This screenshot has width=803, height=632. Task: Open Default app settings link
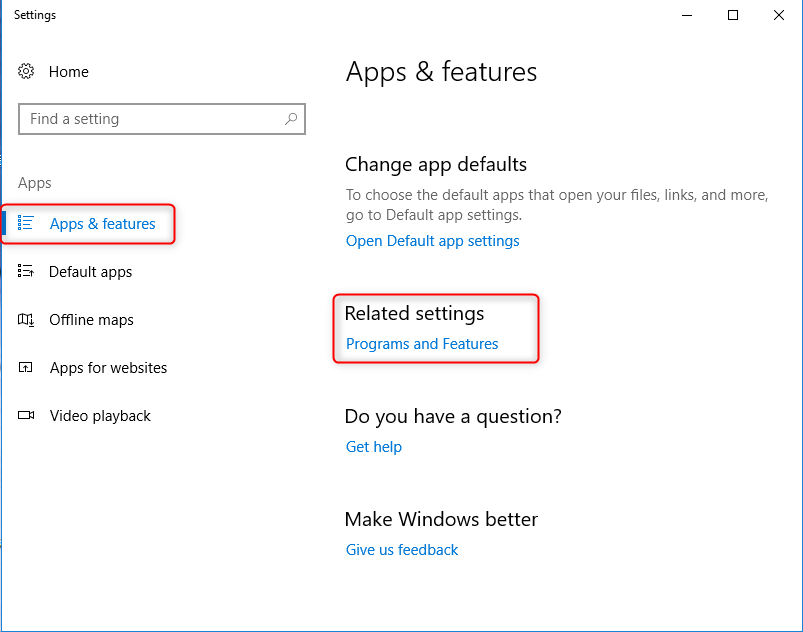pos(432,241)
